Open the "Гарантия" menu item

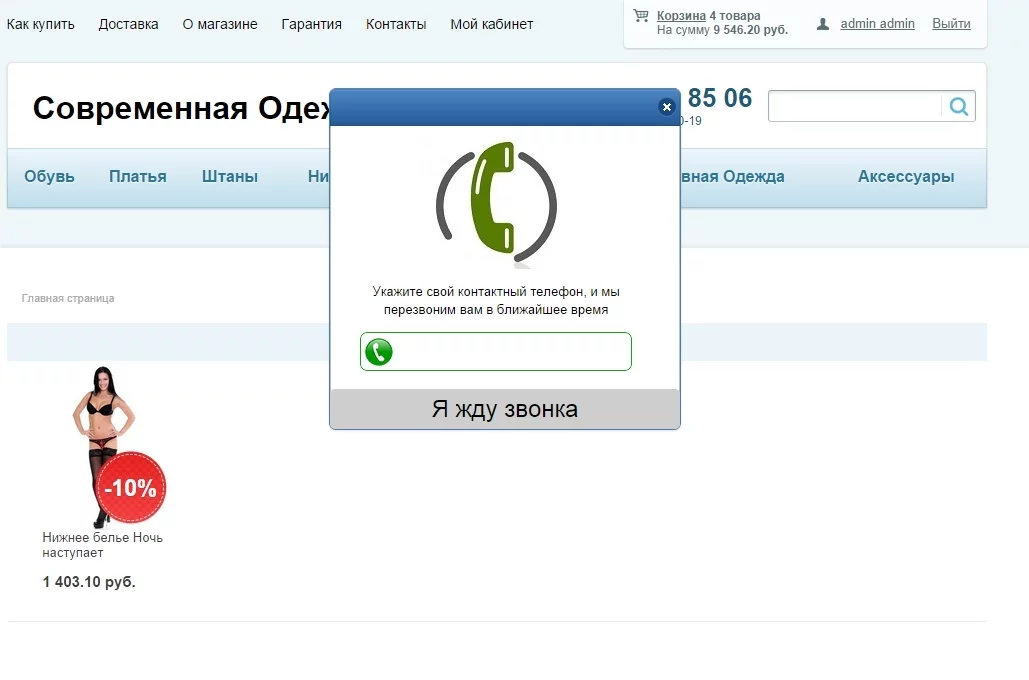click(311, 24)
